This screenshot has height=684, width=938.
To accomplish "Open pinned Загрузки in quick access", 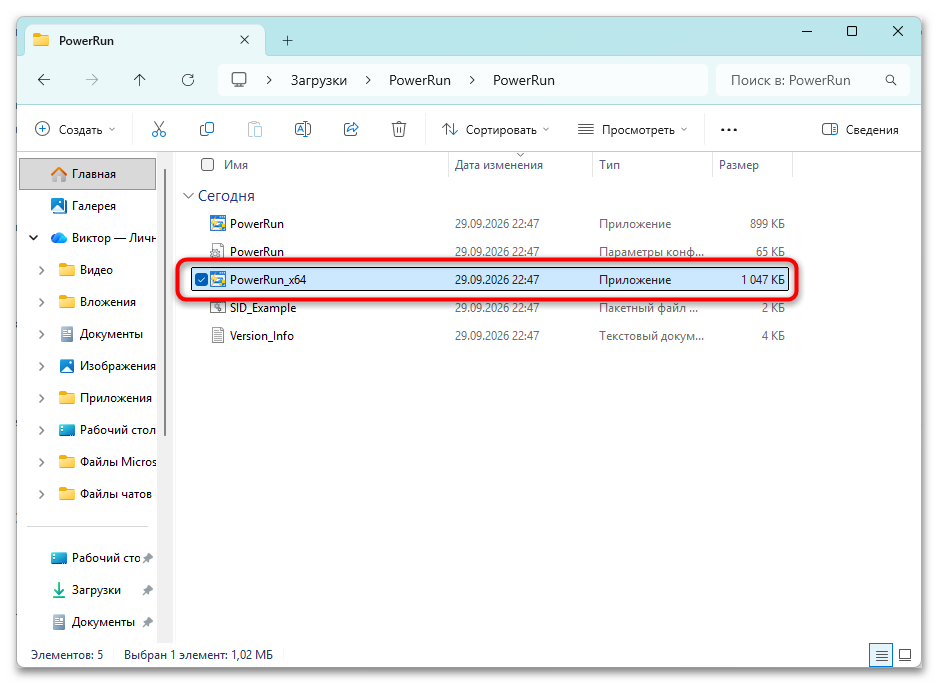I will point(96,590).
